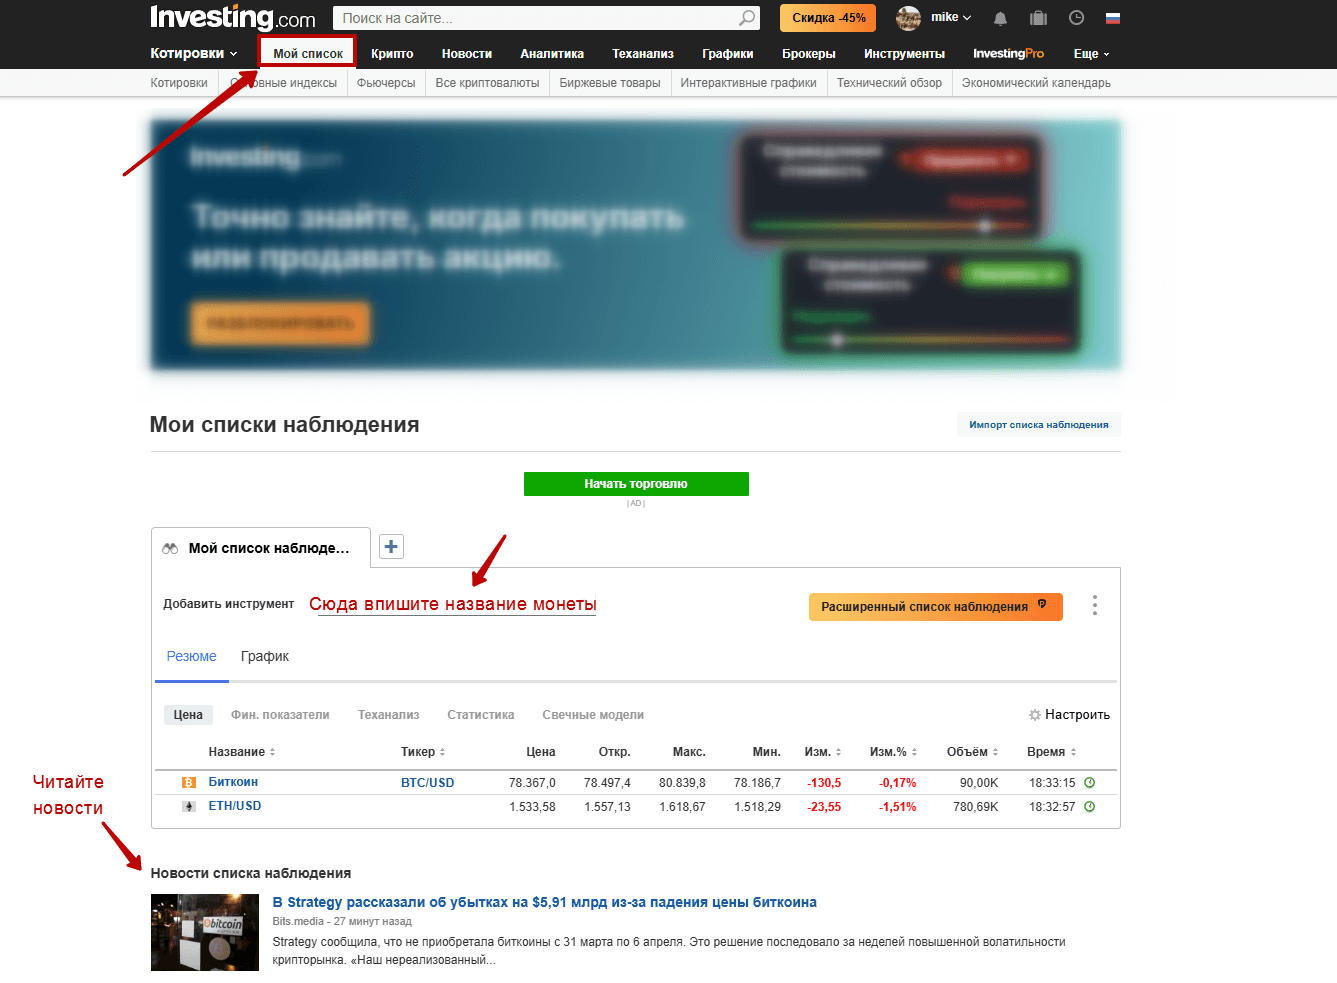Open the notifications bell icon

(x=1000, y=18)
